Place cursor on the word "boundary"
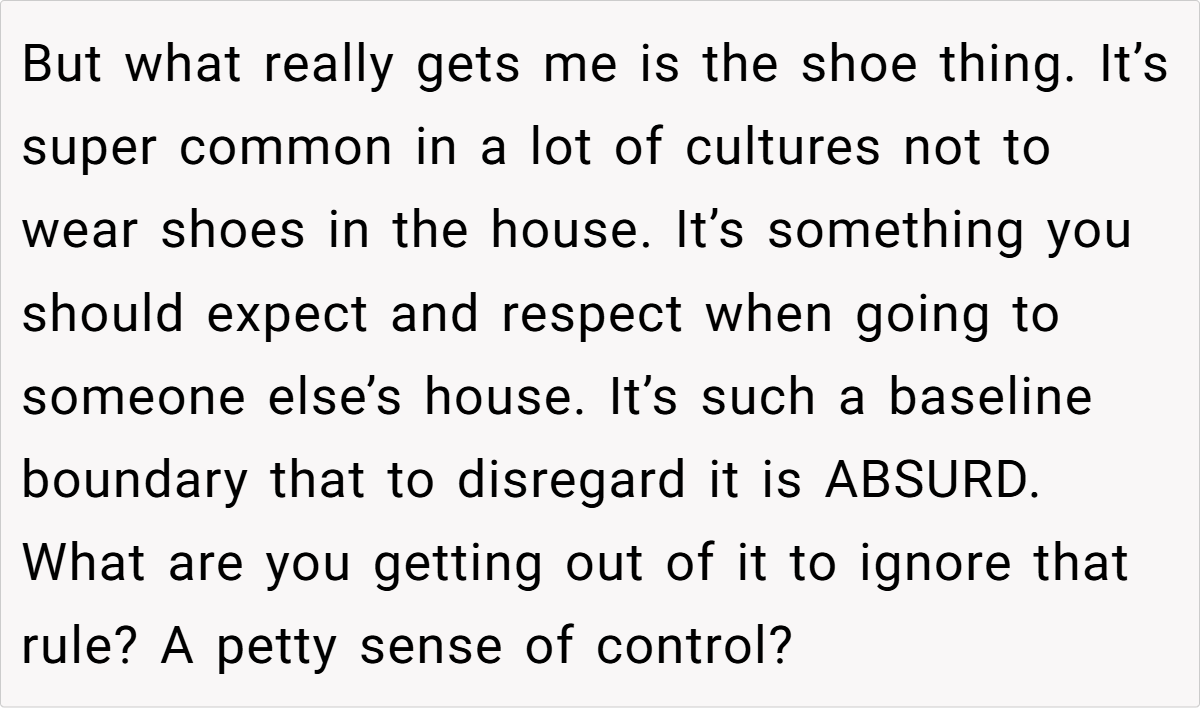1200x708 pixels. (x=133, y=482)
